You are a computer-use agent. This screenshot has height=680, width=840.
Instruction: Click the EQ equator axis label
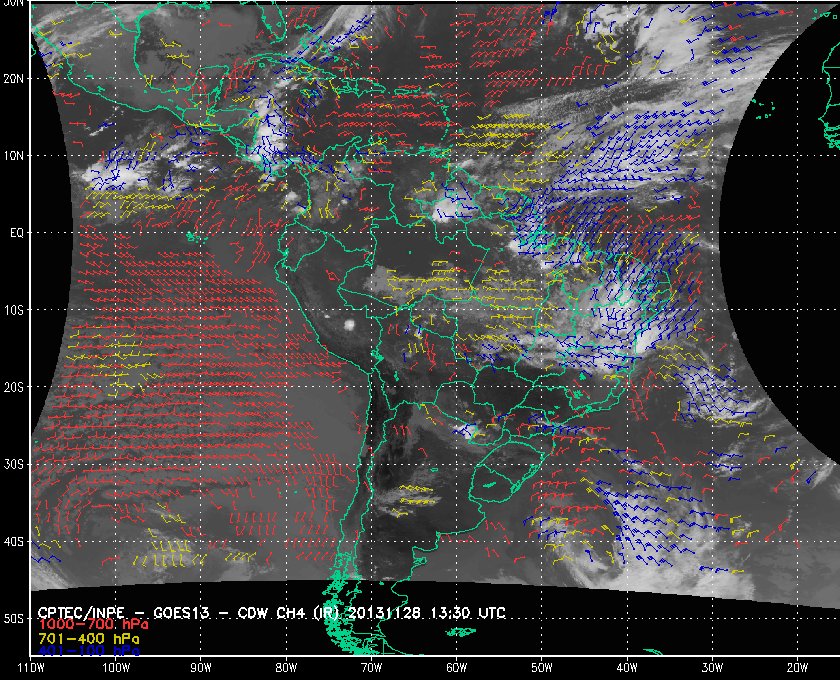17,233
